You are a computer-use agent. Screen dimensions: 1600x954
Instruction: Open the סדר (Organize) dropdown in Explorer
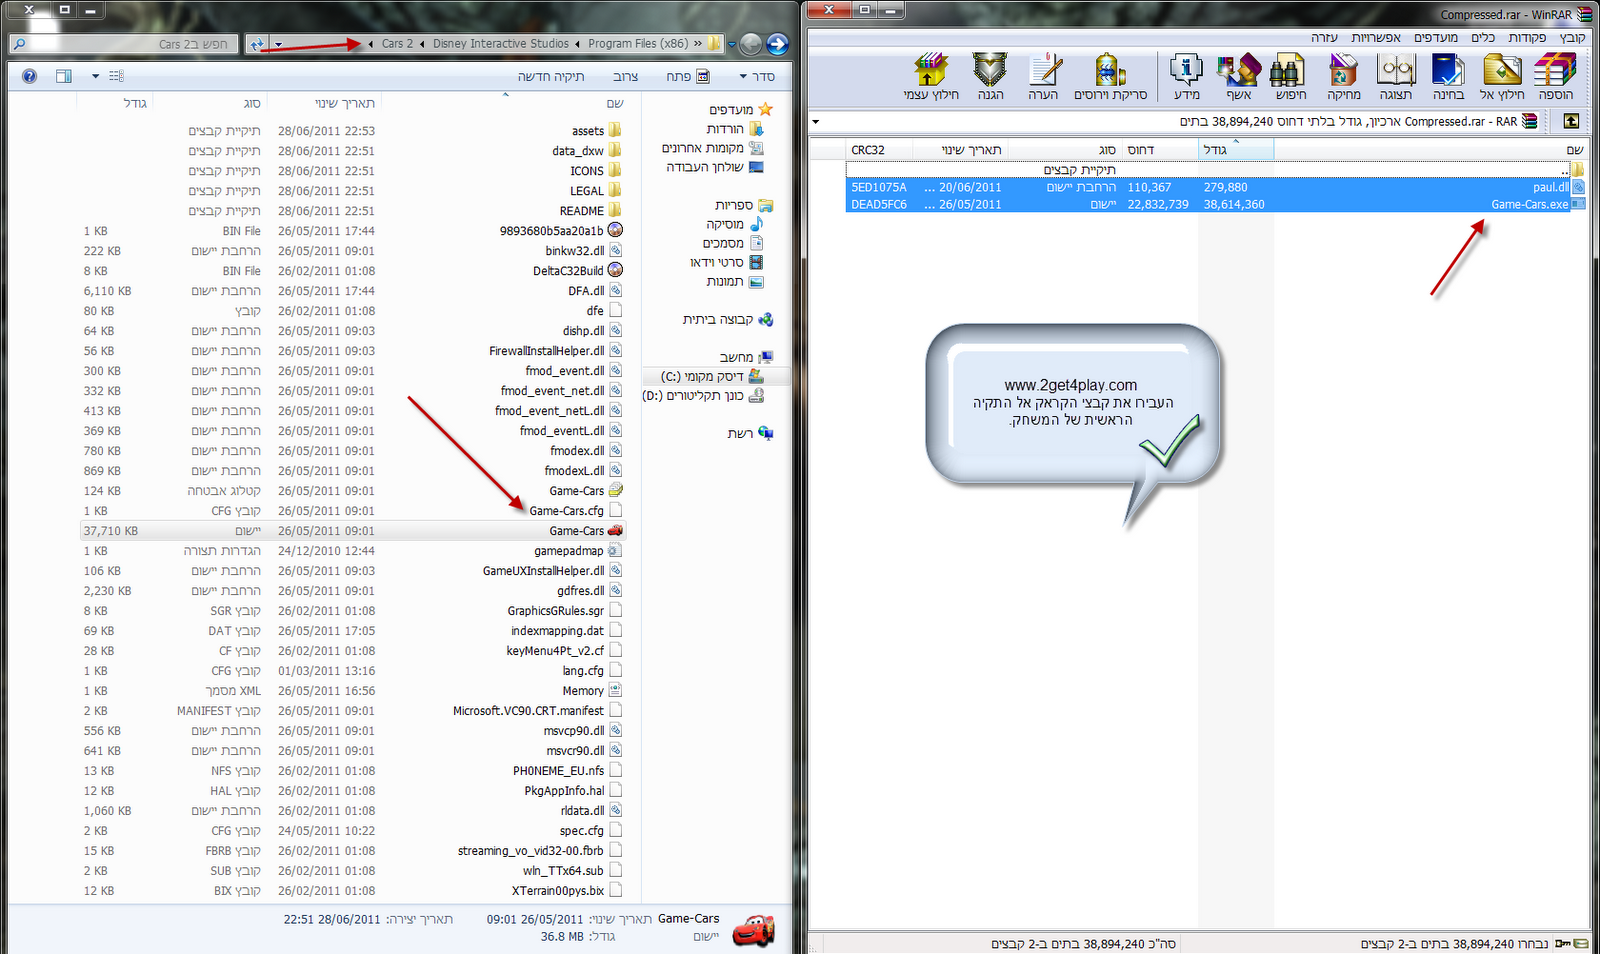[757, 76]
